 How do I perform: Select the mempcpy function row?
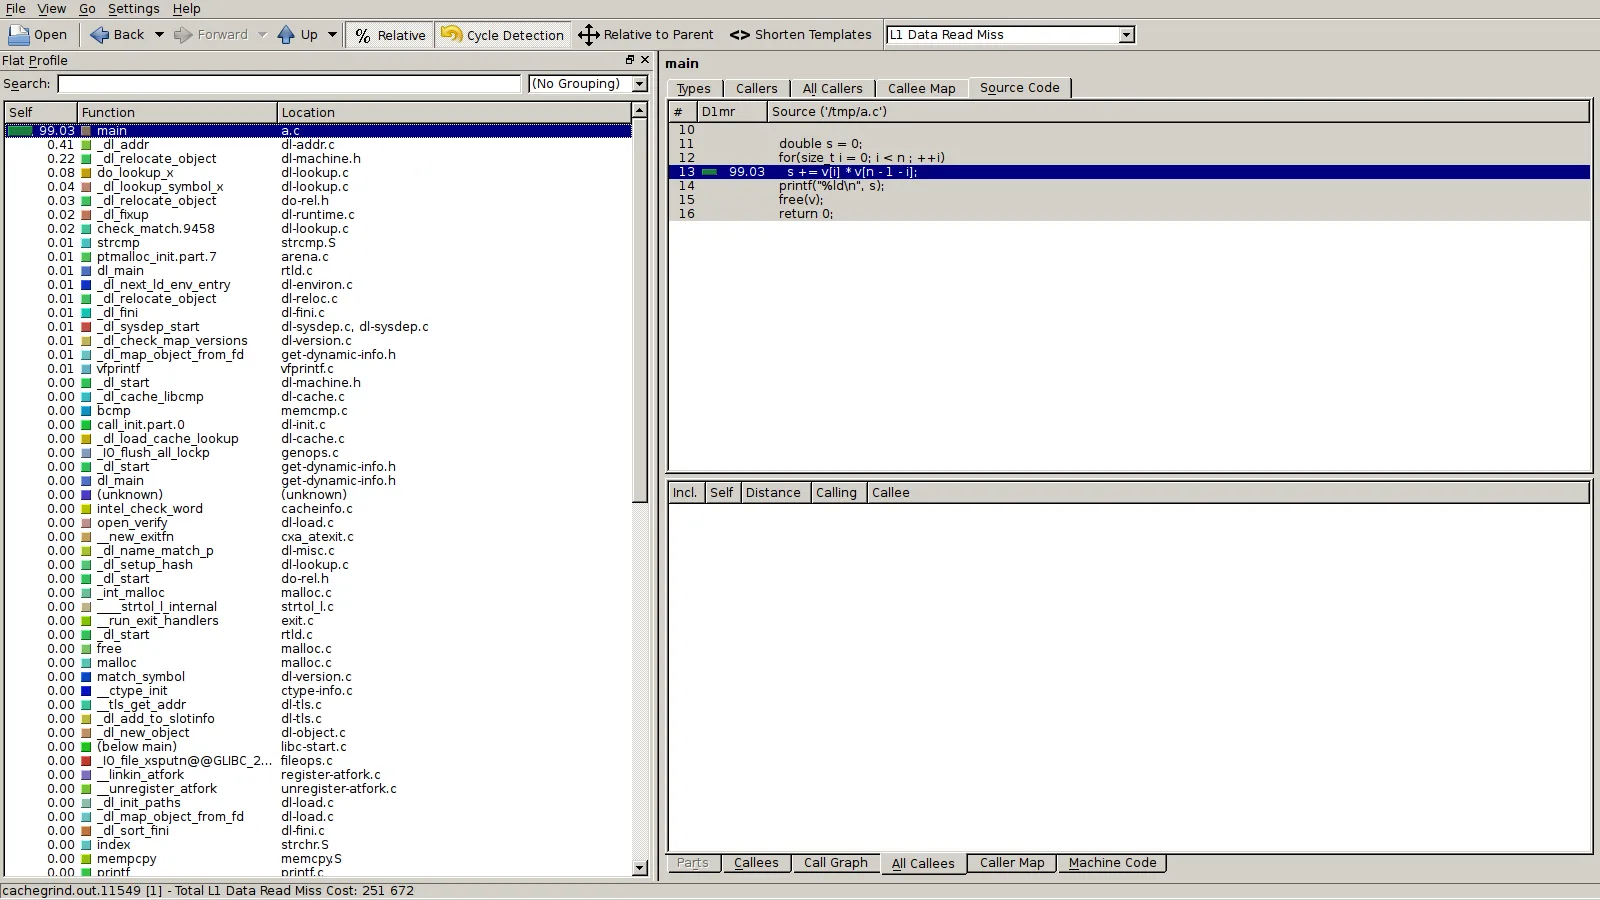pos(318,859)
